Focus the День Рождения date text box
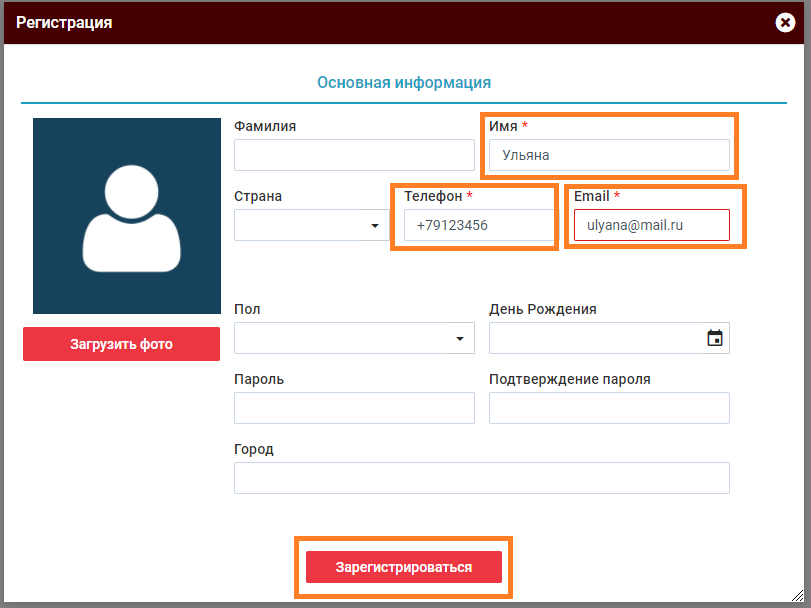The image size is (811, 608). pos(595,338)
